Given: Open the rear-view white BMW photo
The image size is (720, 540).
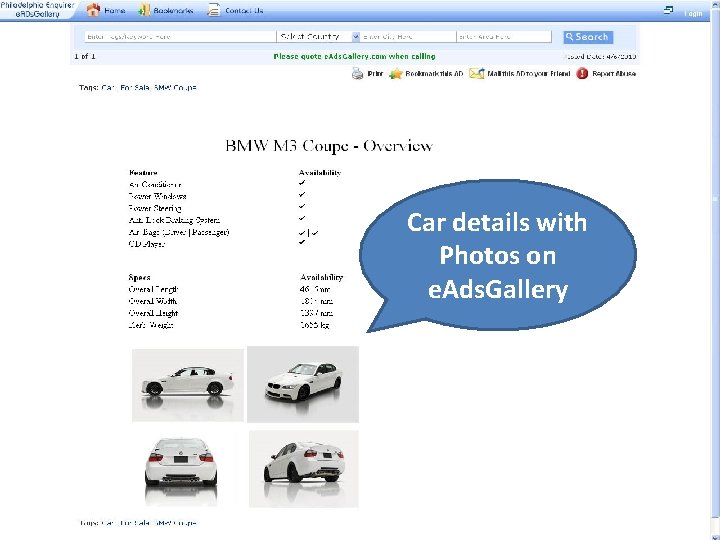Looking at the screenshot, I should click(181, 469).
